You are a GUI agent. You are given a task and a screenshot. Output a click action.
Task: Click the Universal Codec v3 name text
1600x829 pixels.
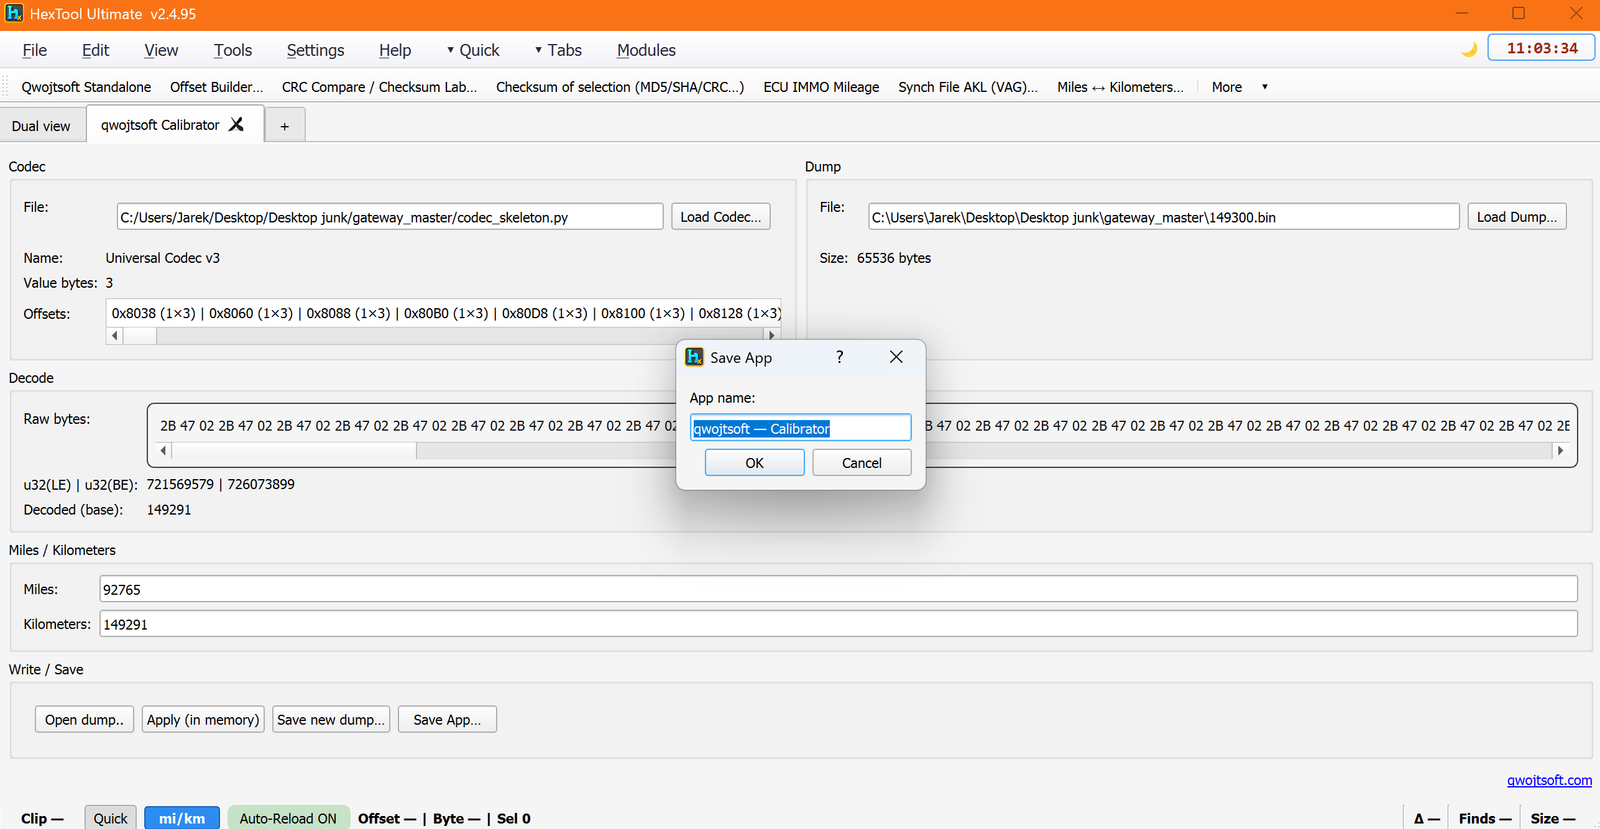tap(163, 258)
